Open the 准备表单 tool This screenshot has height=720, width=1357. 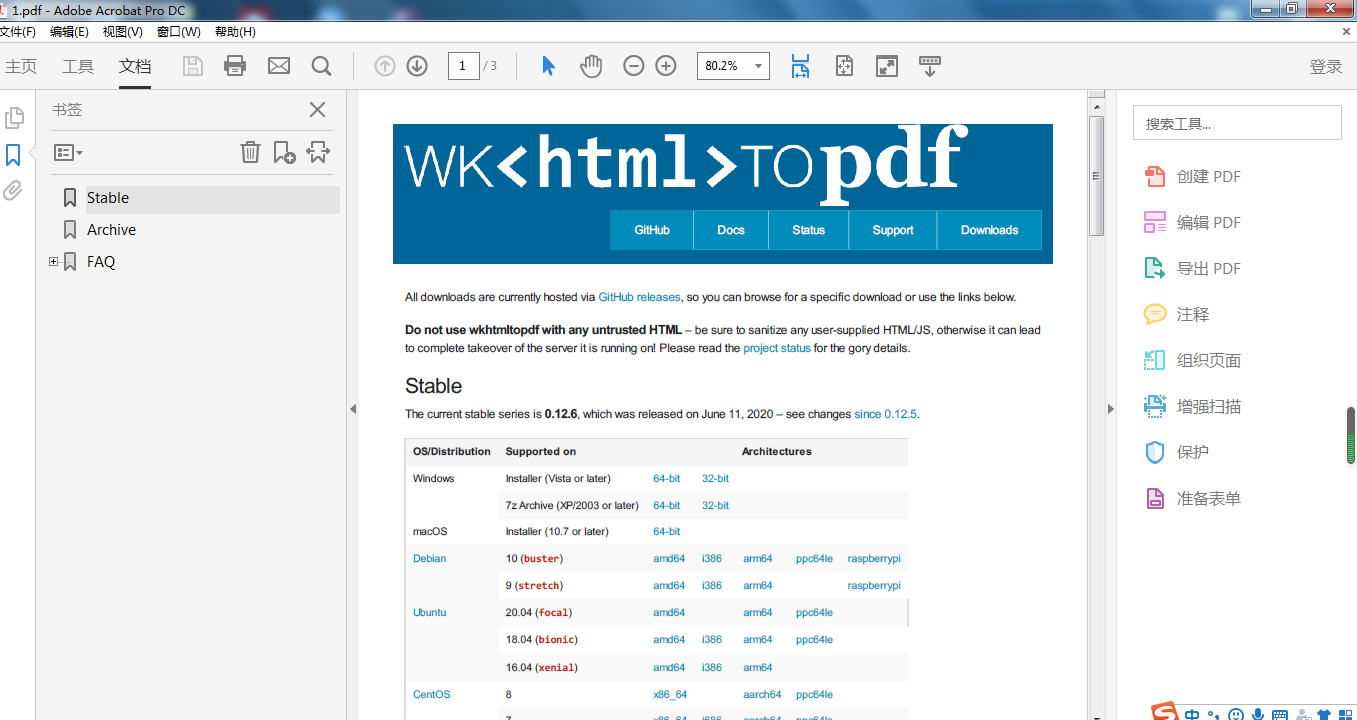click(1192, 499)
